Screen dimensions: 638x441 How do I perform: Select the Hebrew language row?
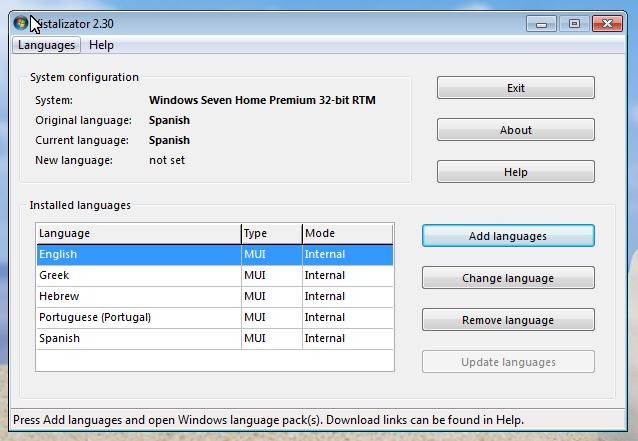(x=215, y=297)
